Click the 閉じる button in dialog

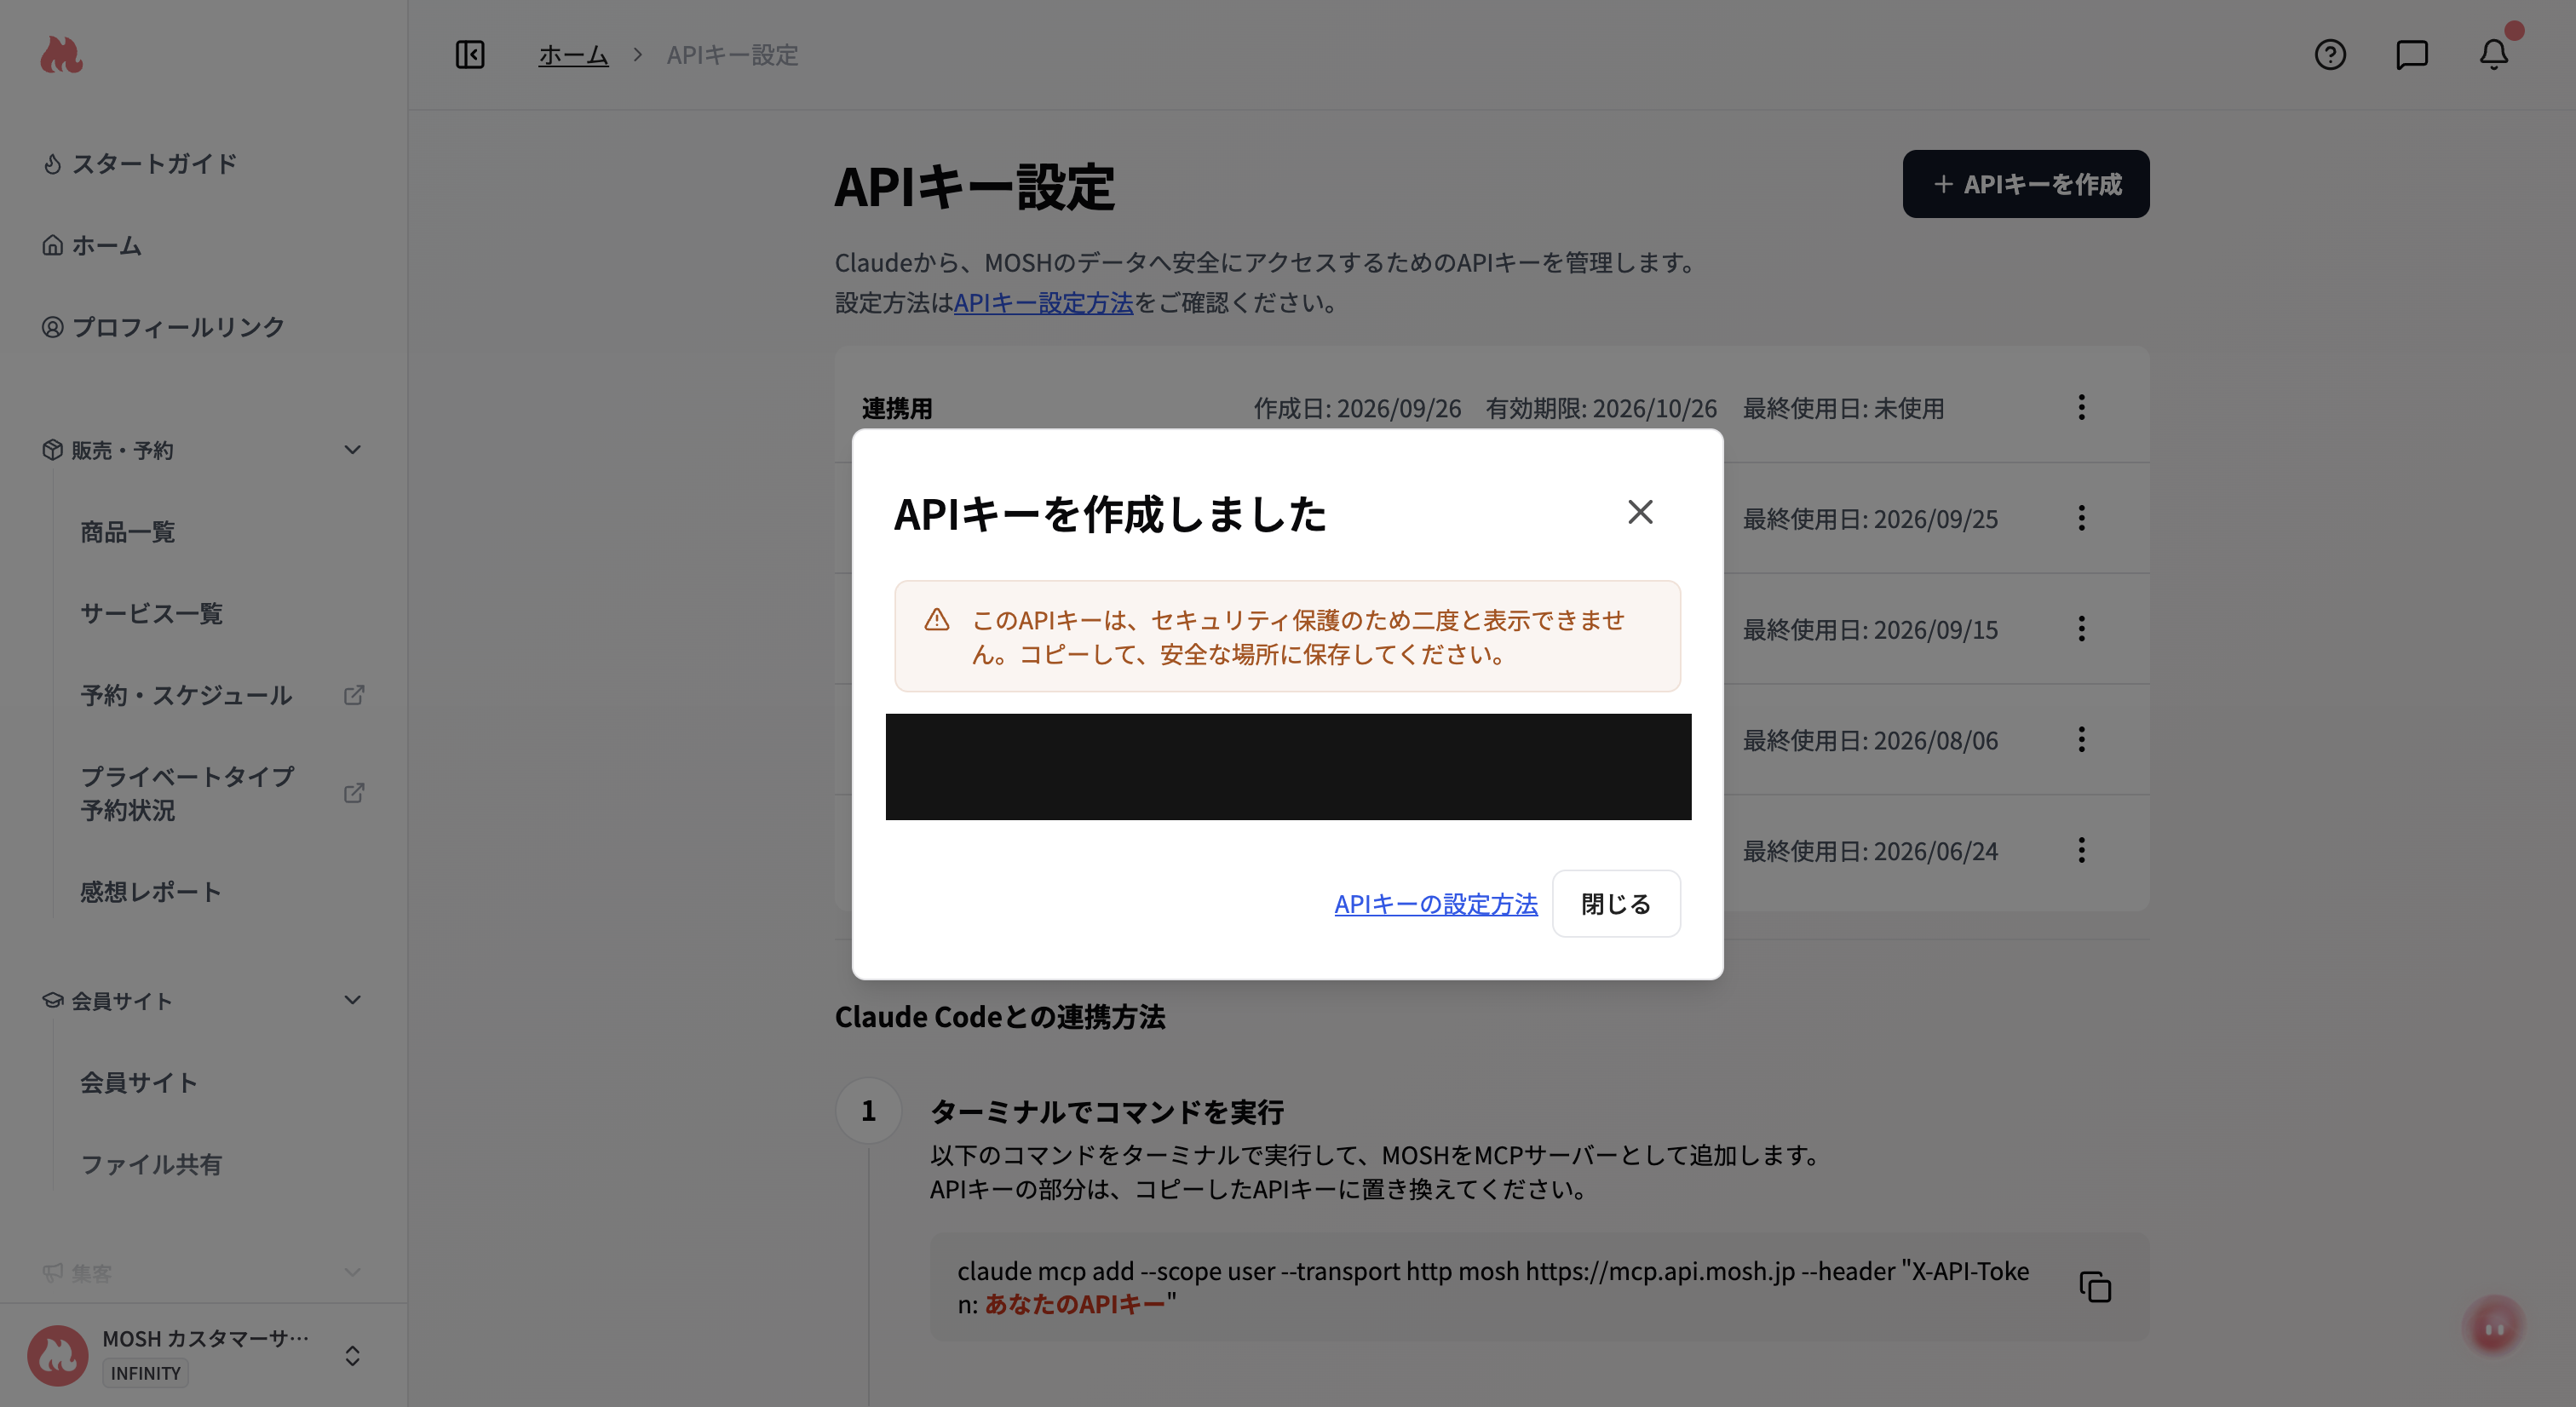coord(1616,904)
